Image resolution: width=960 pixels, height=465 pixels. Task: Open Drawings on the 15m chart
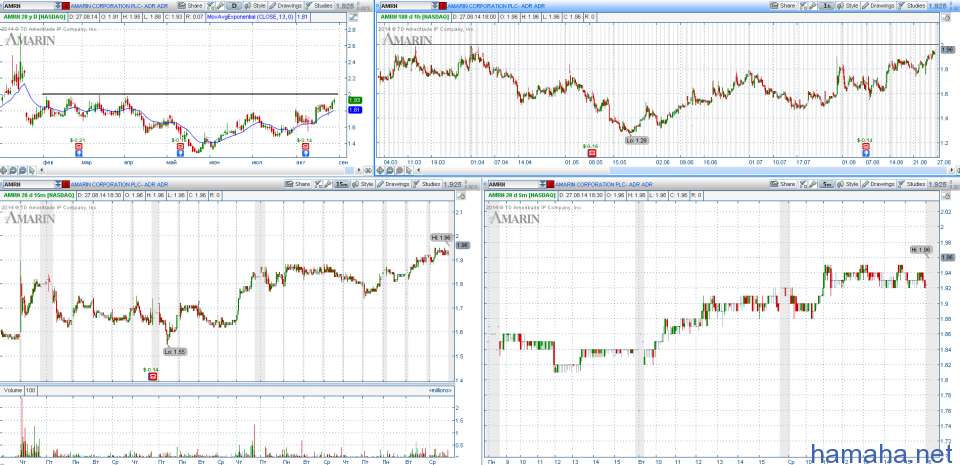pyautogui.click(x=394, y=184)
